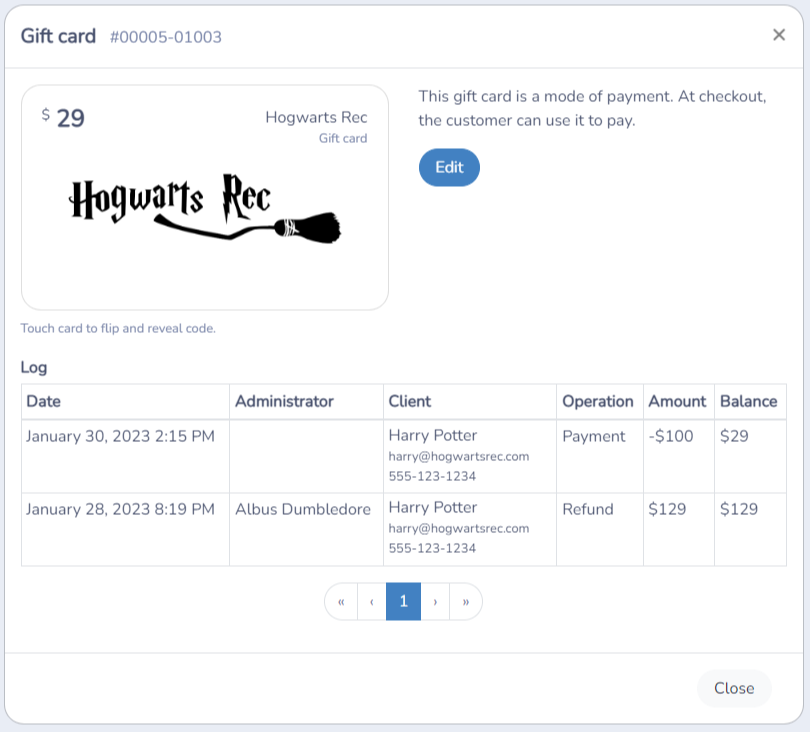The image size is (810, 733).
Task: Click the Gift card dialog title
Action: pyautogui.click(x=58, y=36)
